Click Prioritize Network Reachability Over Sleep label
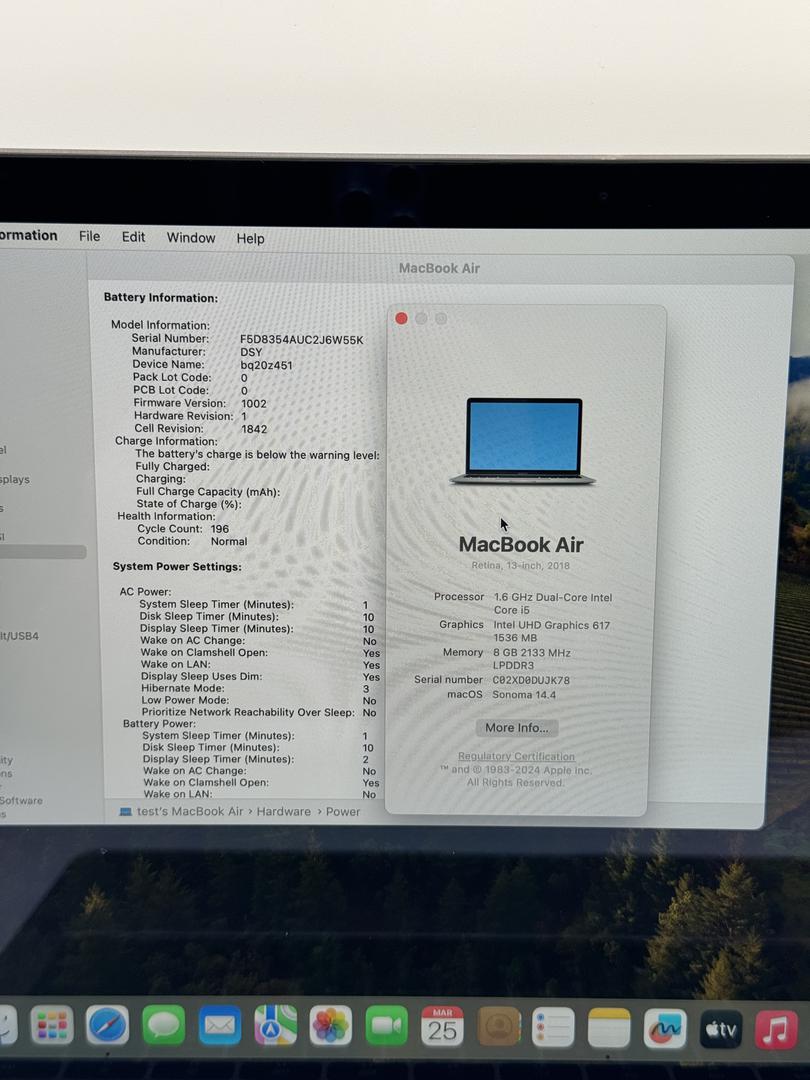This screenshot has height=1080, width=810. [x=249, y=712]
